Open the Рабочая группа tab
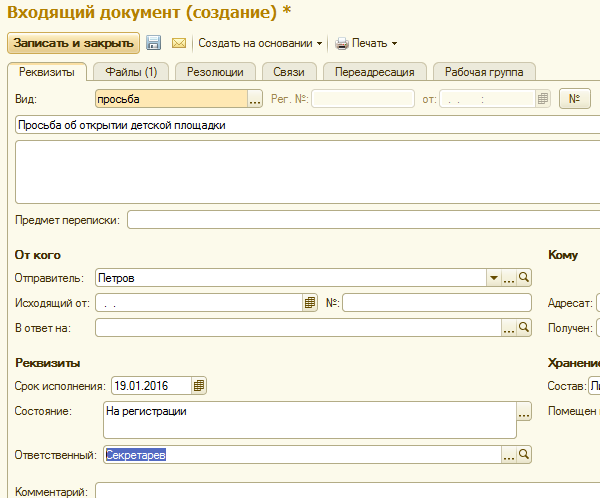This screenshot has height=498, width=600. tap(484, 72)
